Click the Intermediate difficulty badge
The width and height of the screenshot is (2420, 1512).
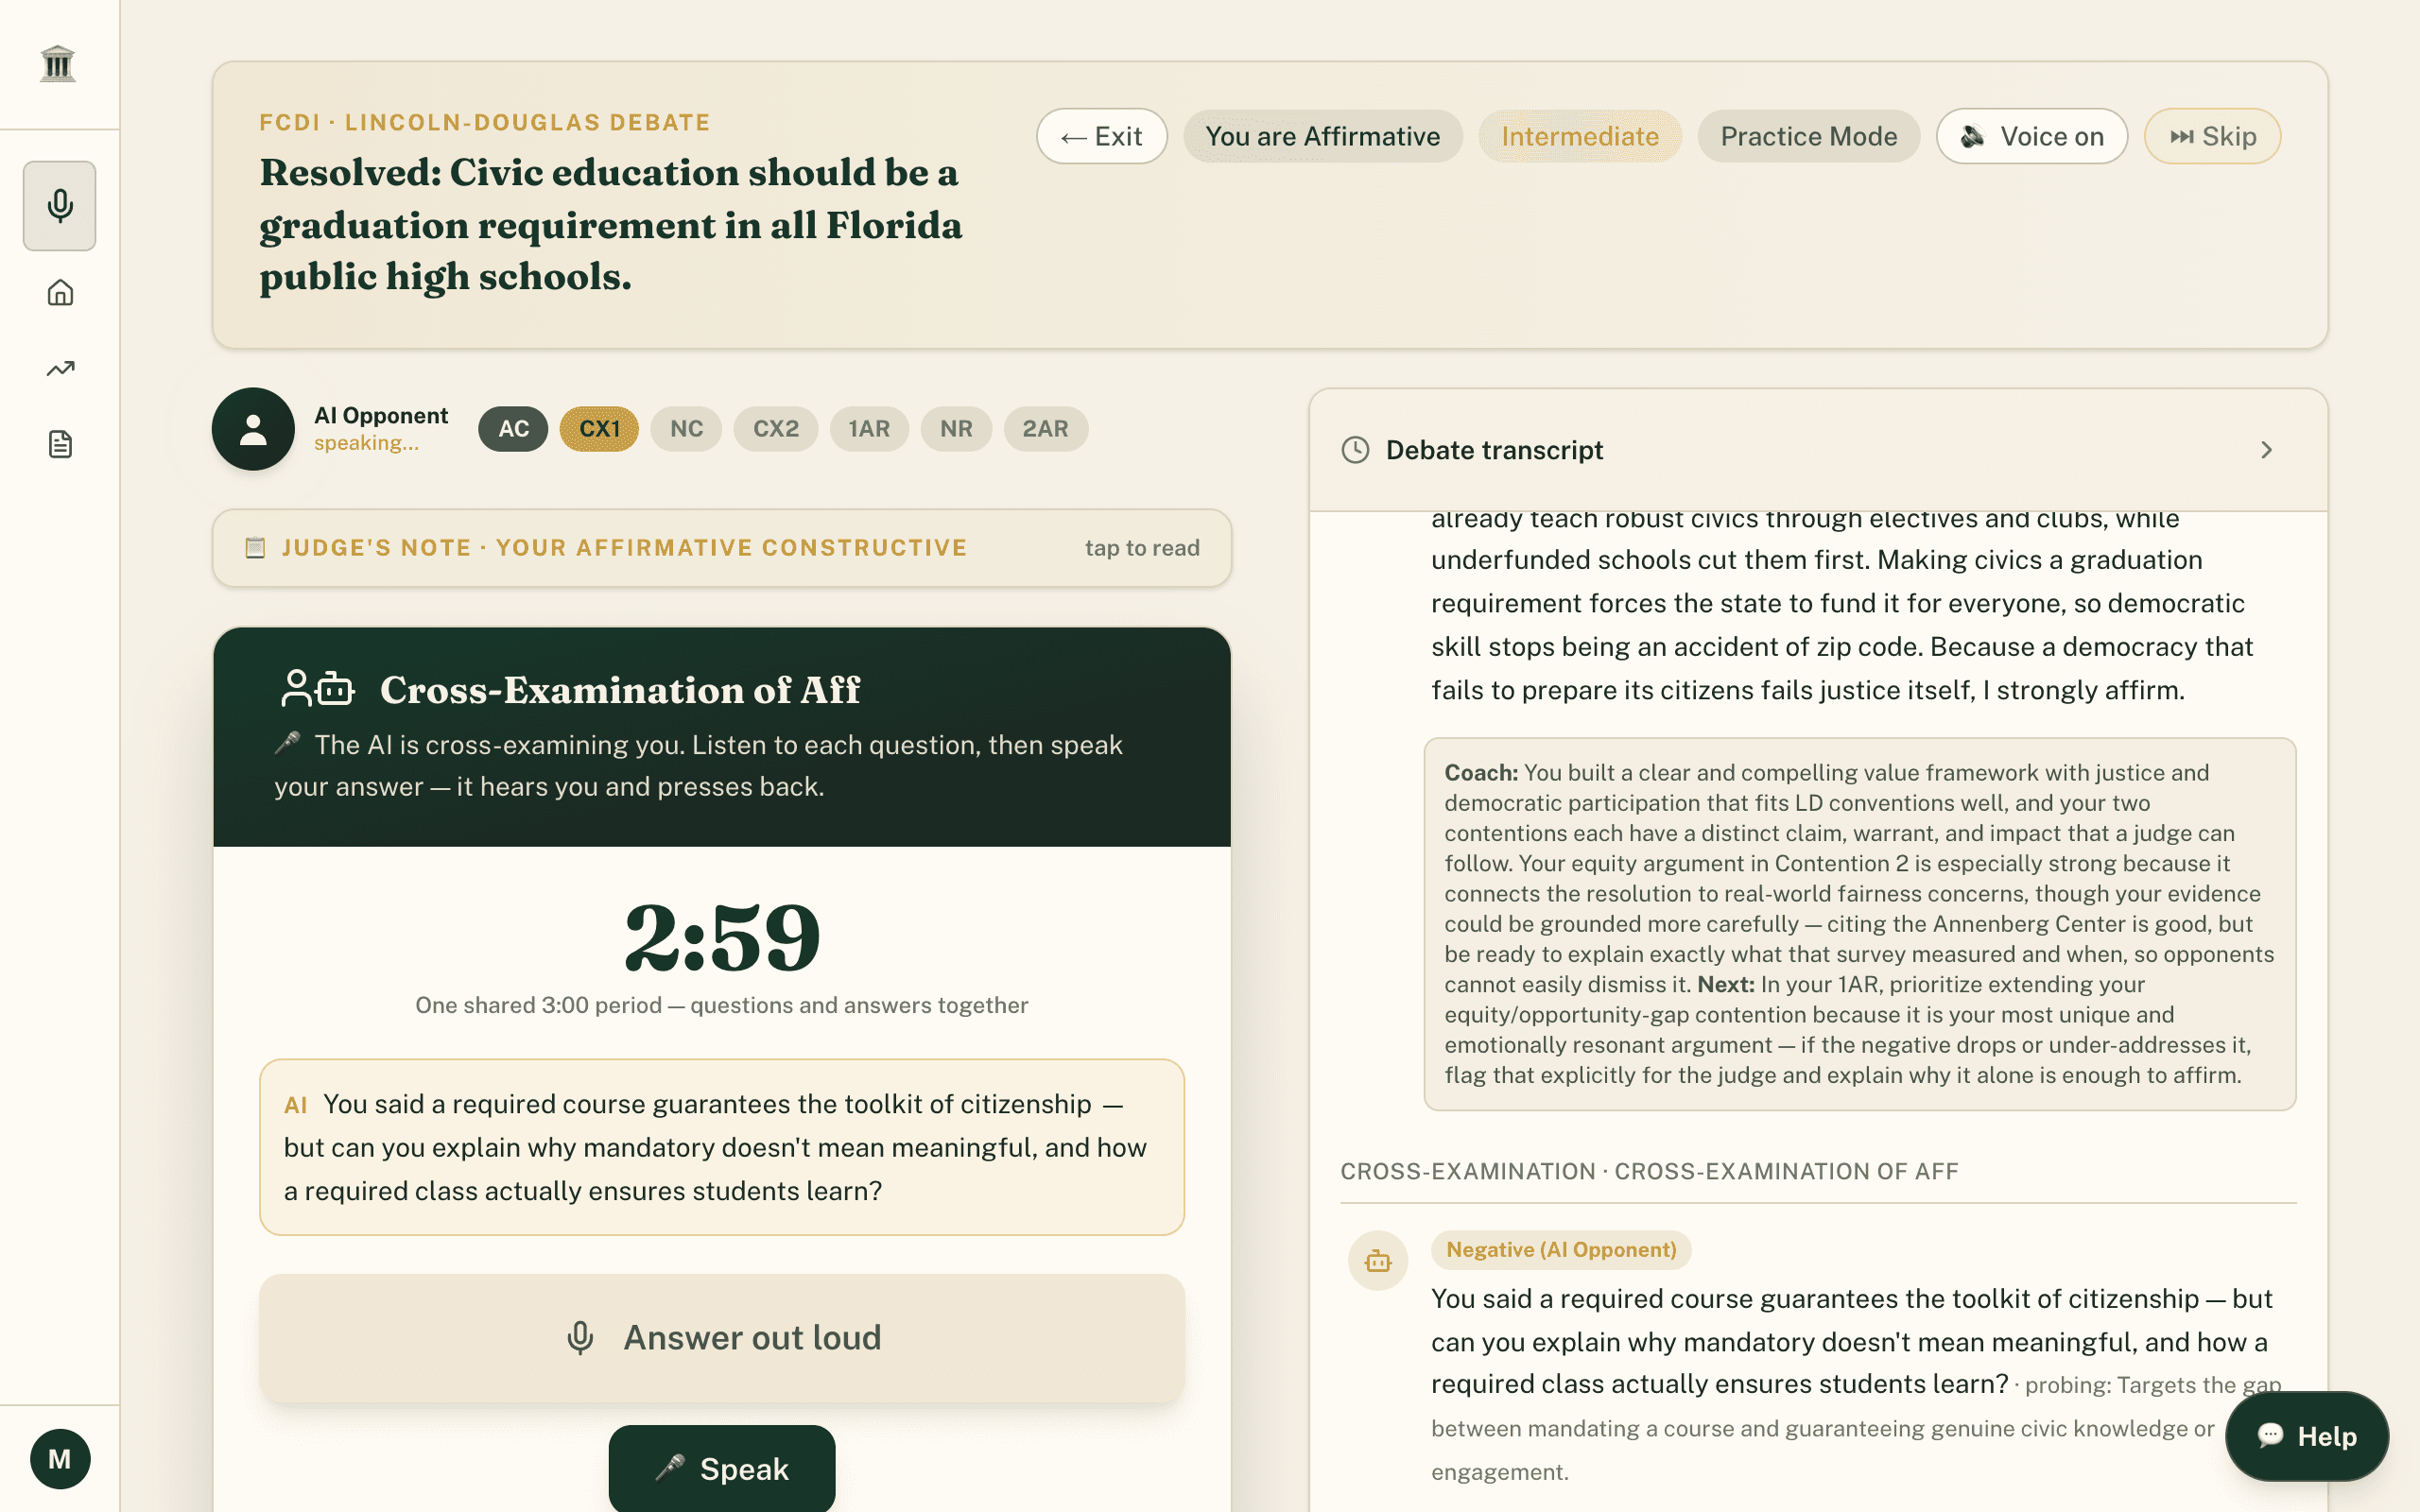[1580, 136]
